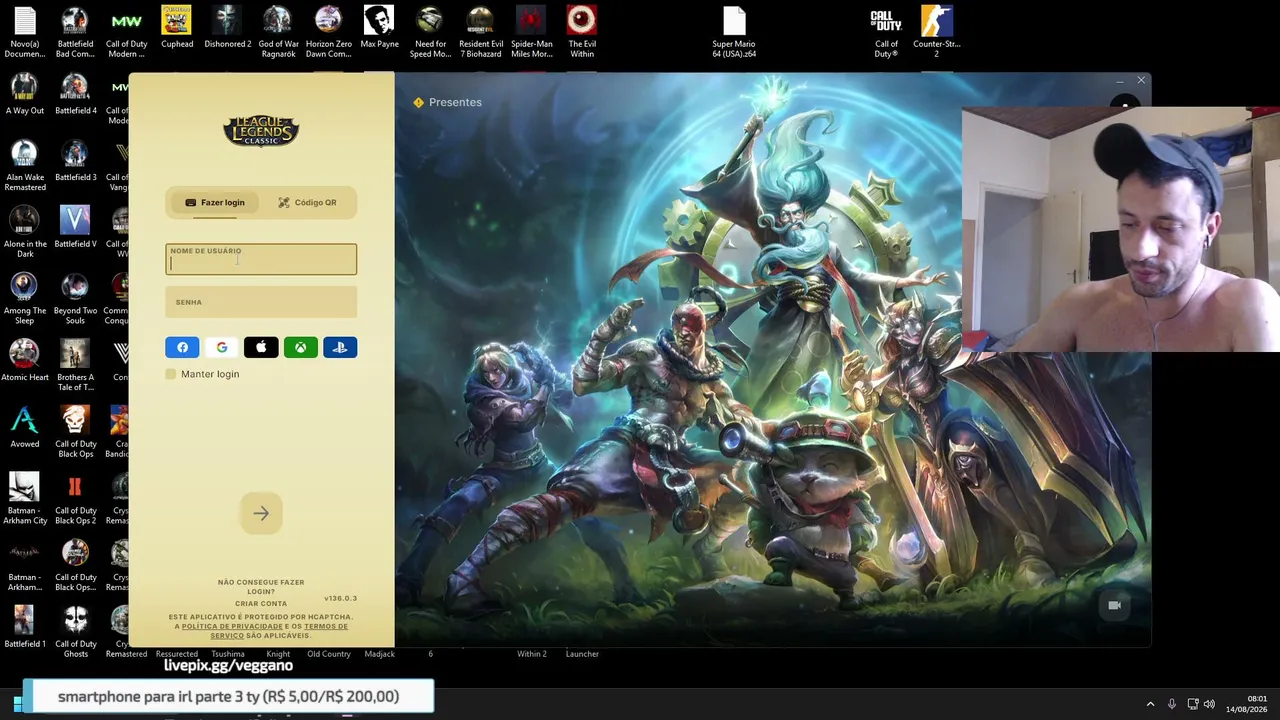Open the network icon in system tray
The width and height of the screenshot is (1280, 720).
[1192, 704]
